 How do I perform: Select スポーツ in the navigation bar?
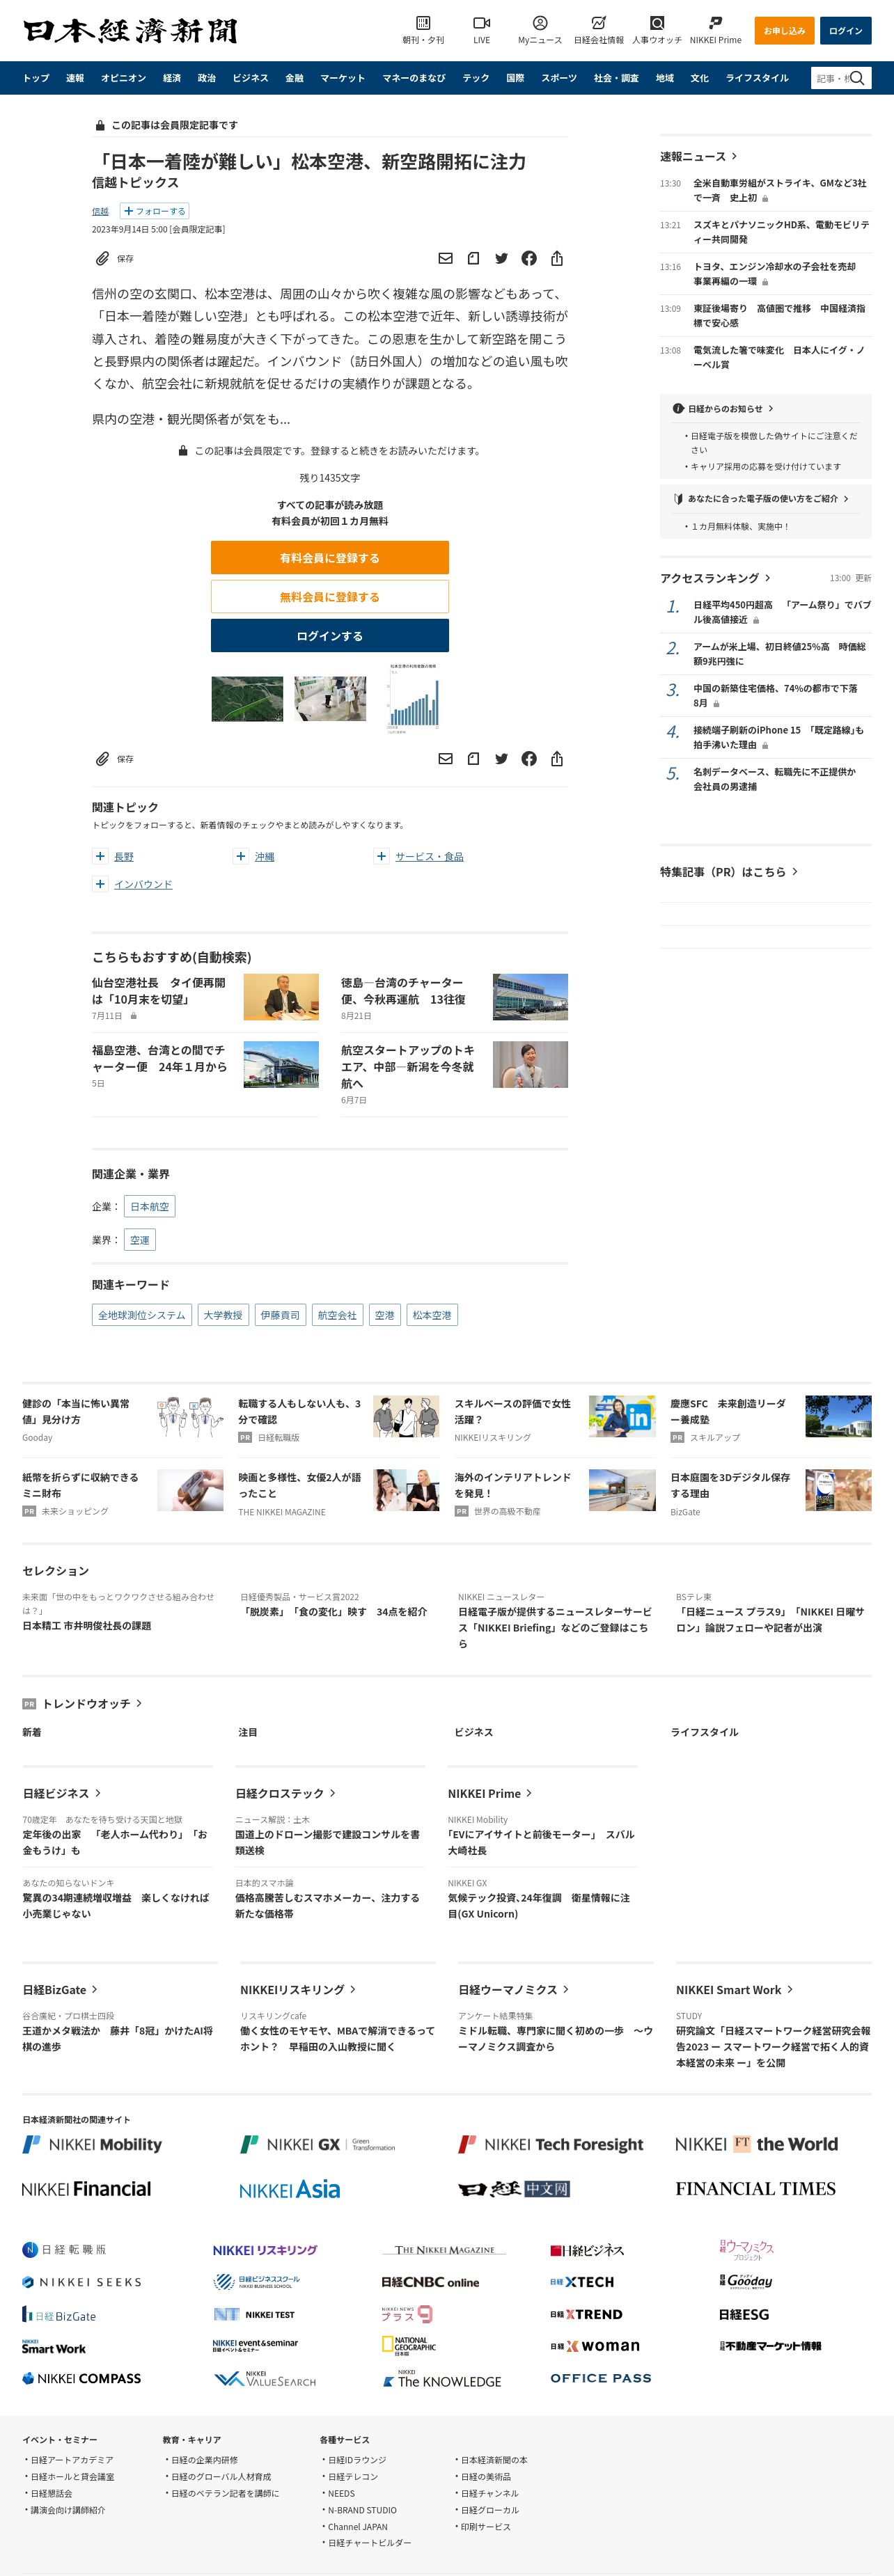(559, 78)
